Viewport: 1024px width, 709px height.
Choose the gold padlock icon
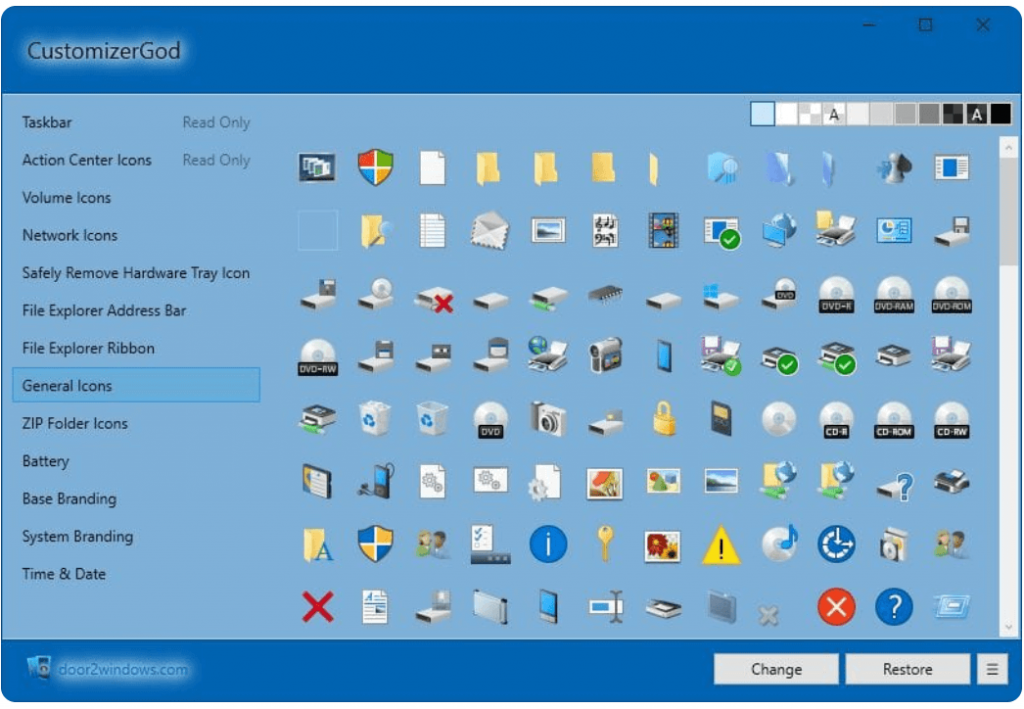tap(663, 418)
